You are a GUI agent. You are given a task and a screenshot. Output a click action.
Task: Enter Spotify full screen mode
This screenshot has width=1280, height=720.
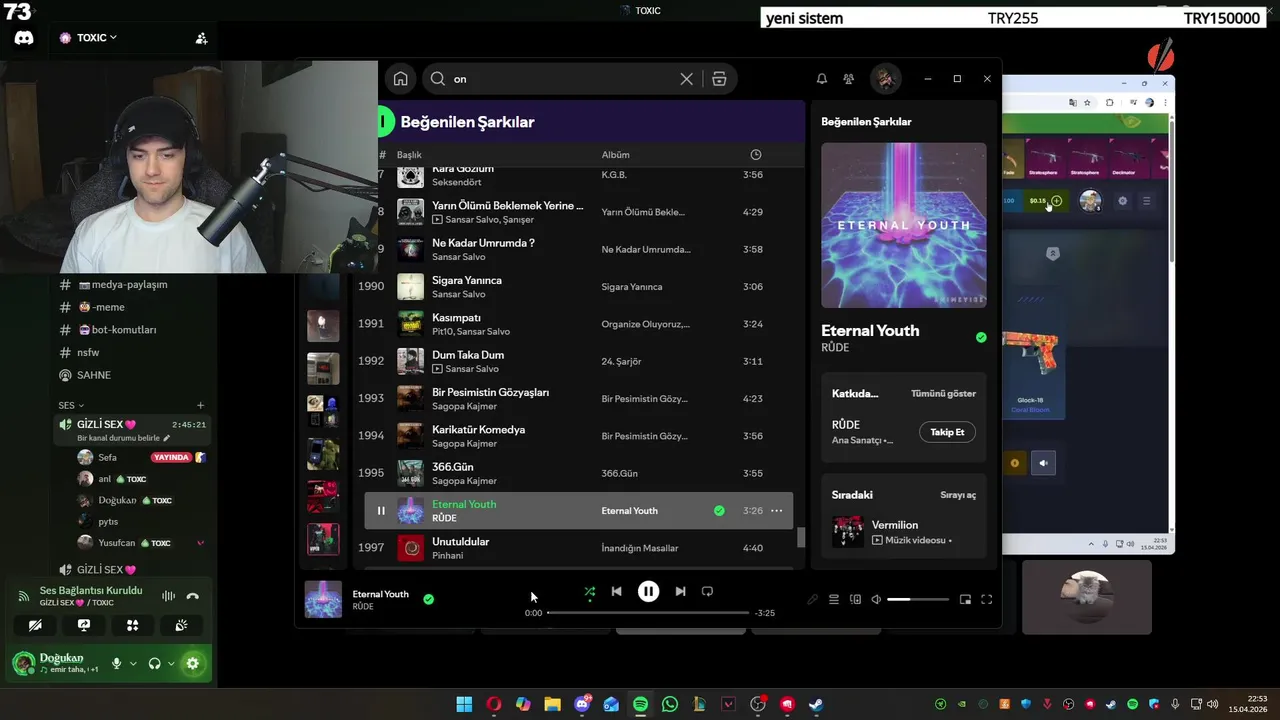pos(986,600)
